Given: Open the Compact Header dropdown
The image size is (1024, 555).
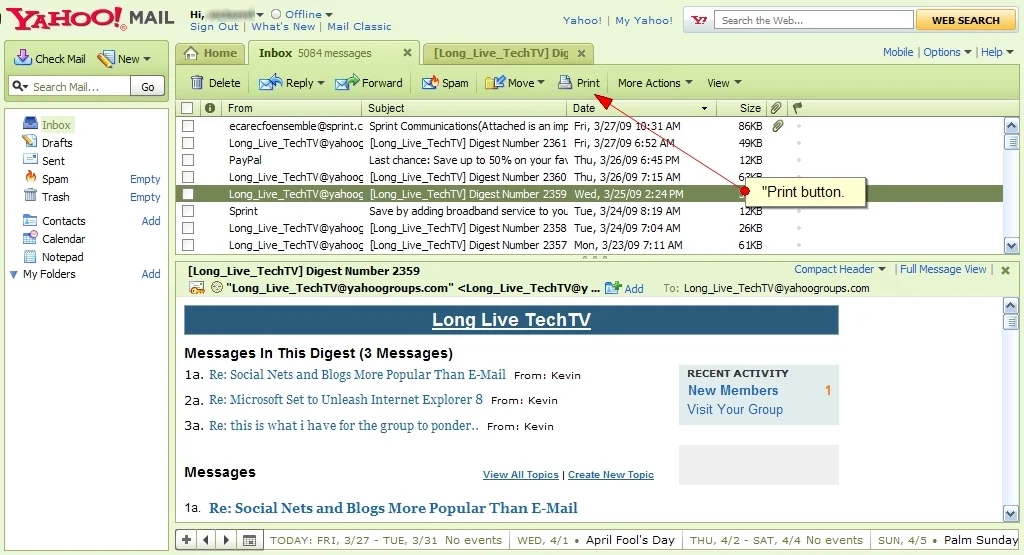Looking at the screenshot, I should [x=840, y=269].
